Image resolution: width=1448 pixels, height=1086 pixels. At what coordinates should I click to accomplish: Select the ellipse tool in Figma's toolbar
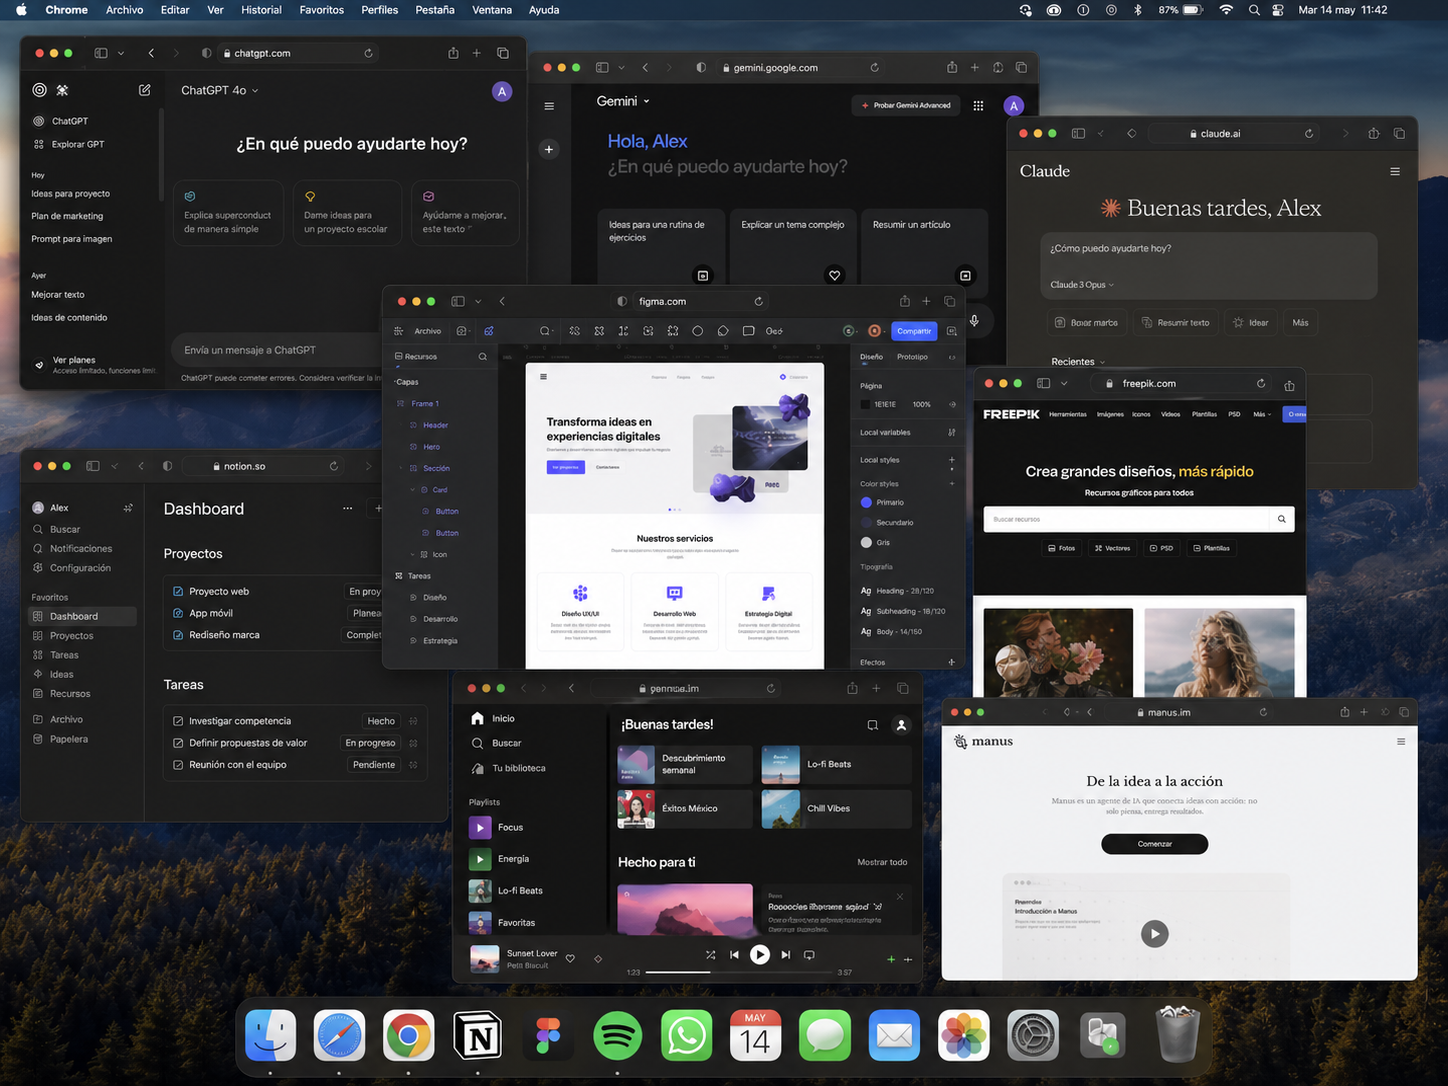pos(698,331)
